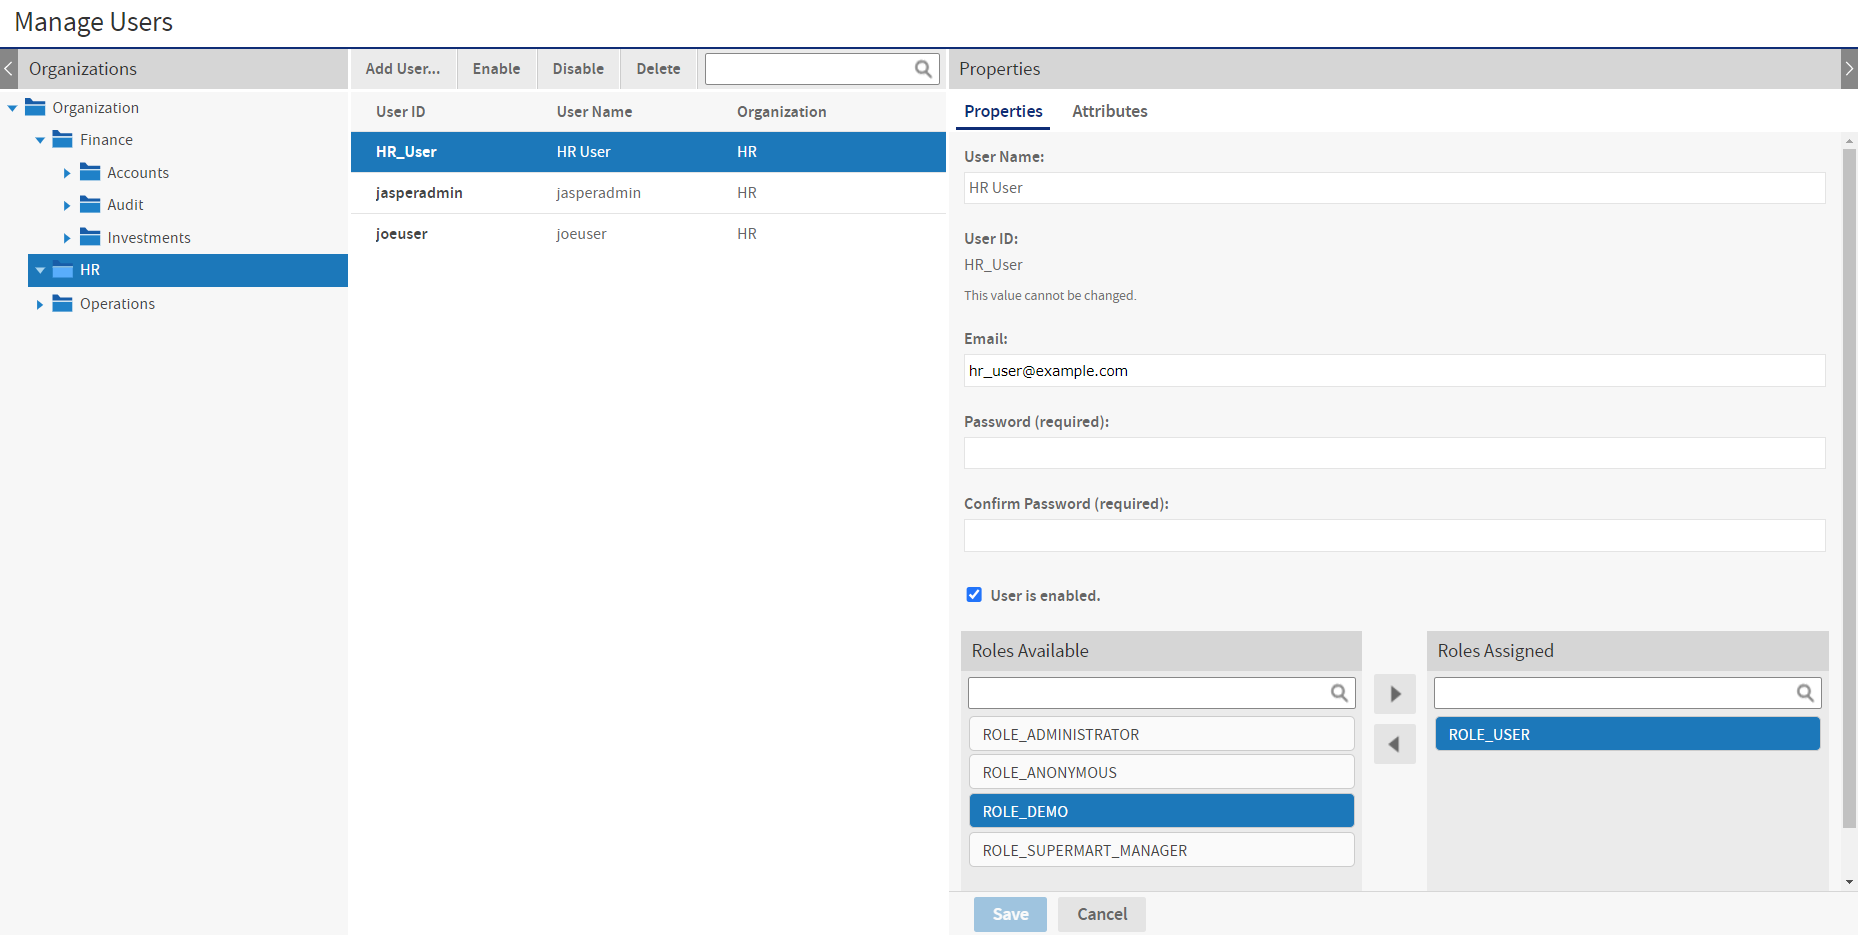Screen dimensions: 1858x935
Task: Click the Confirm Password field
Action: point(1394,535)
